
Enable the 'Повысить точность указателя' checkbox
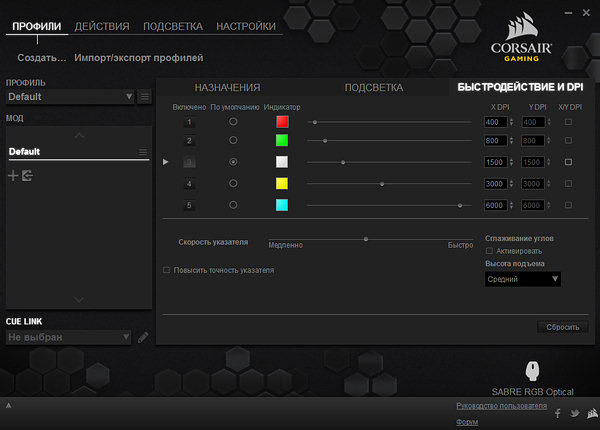[x=167, y=270]
